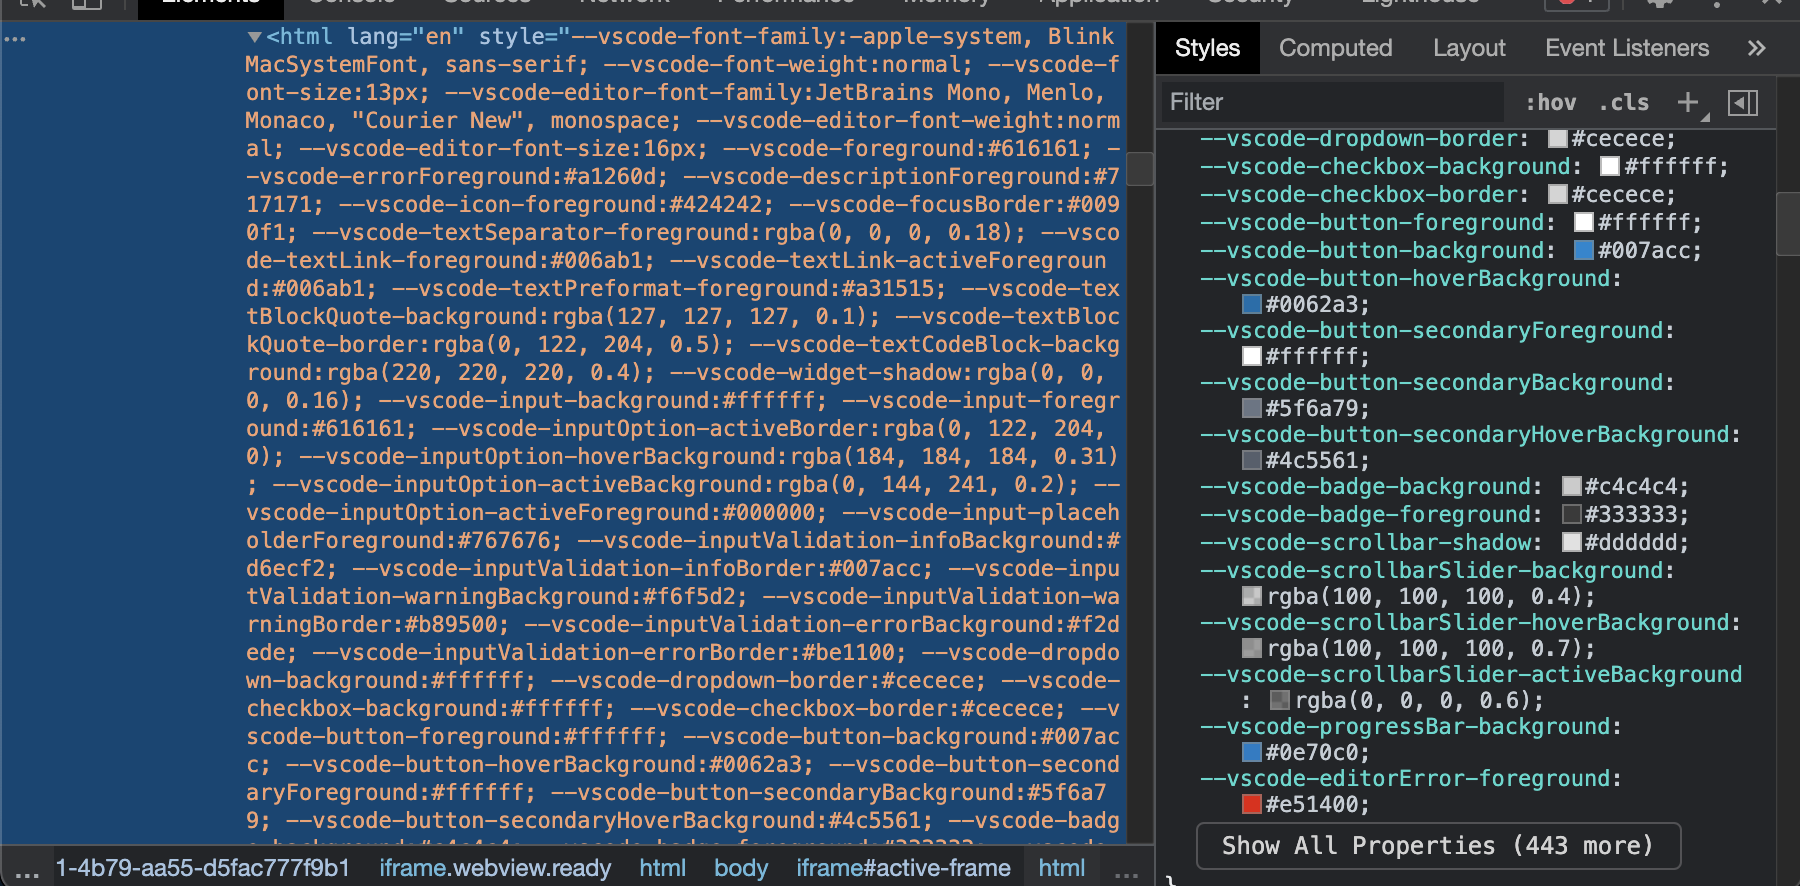
Task: Open the three-dot actions beside html node
Action: tap(15, 39)
